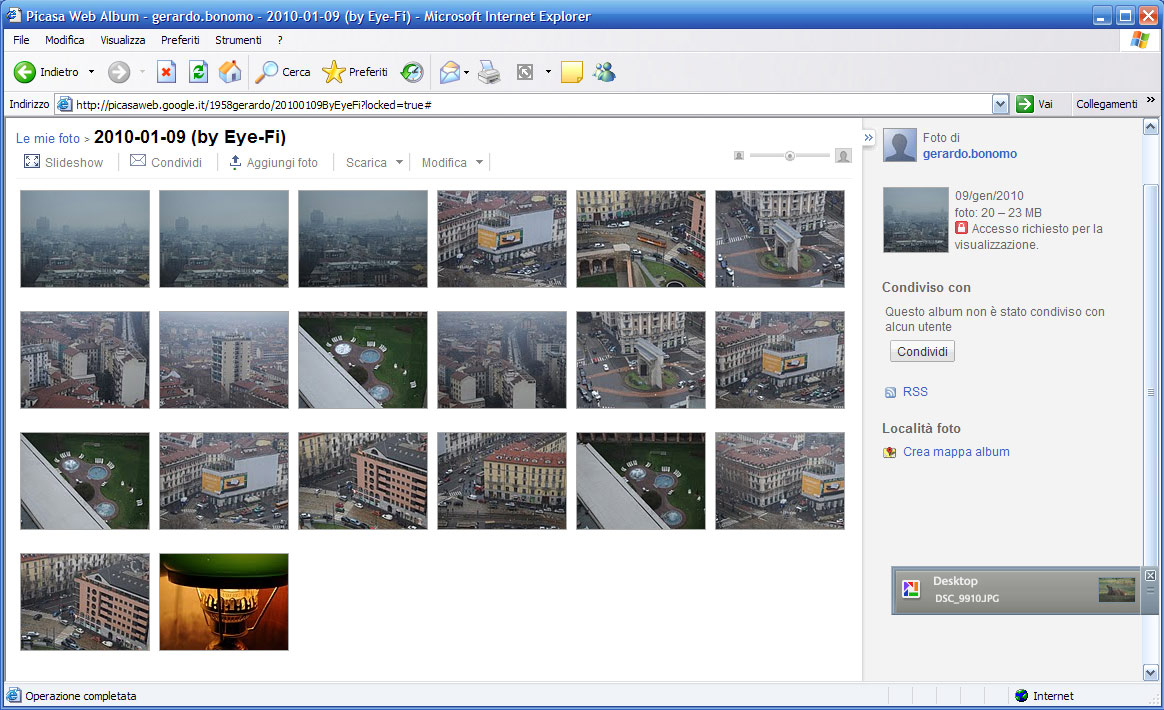Click the Stop loading red X icon
This screenshot has width=1164, height=710.
(167, 72)
